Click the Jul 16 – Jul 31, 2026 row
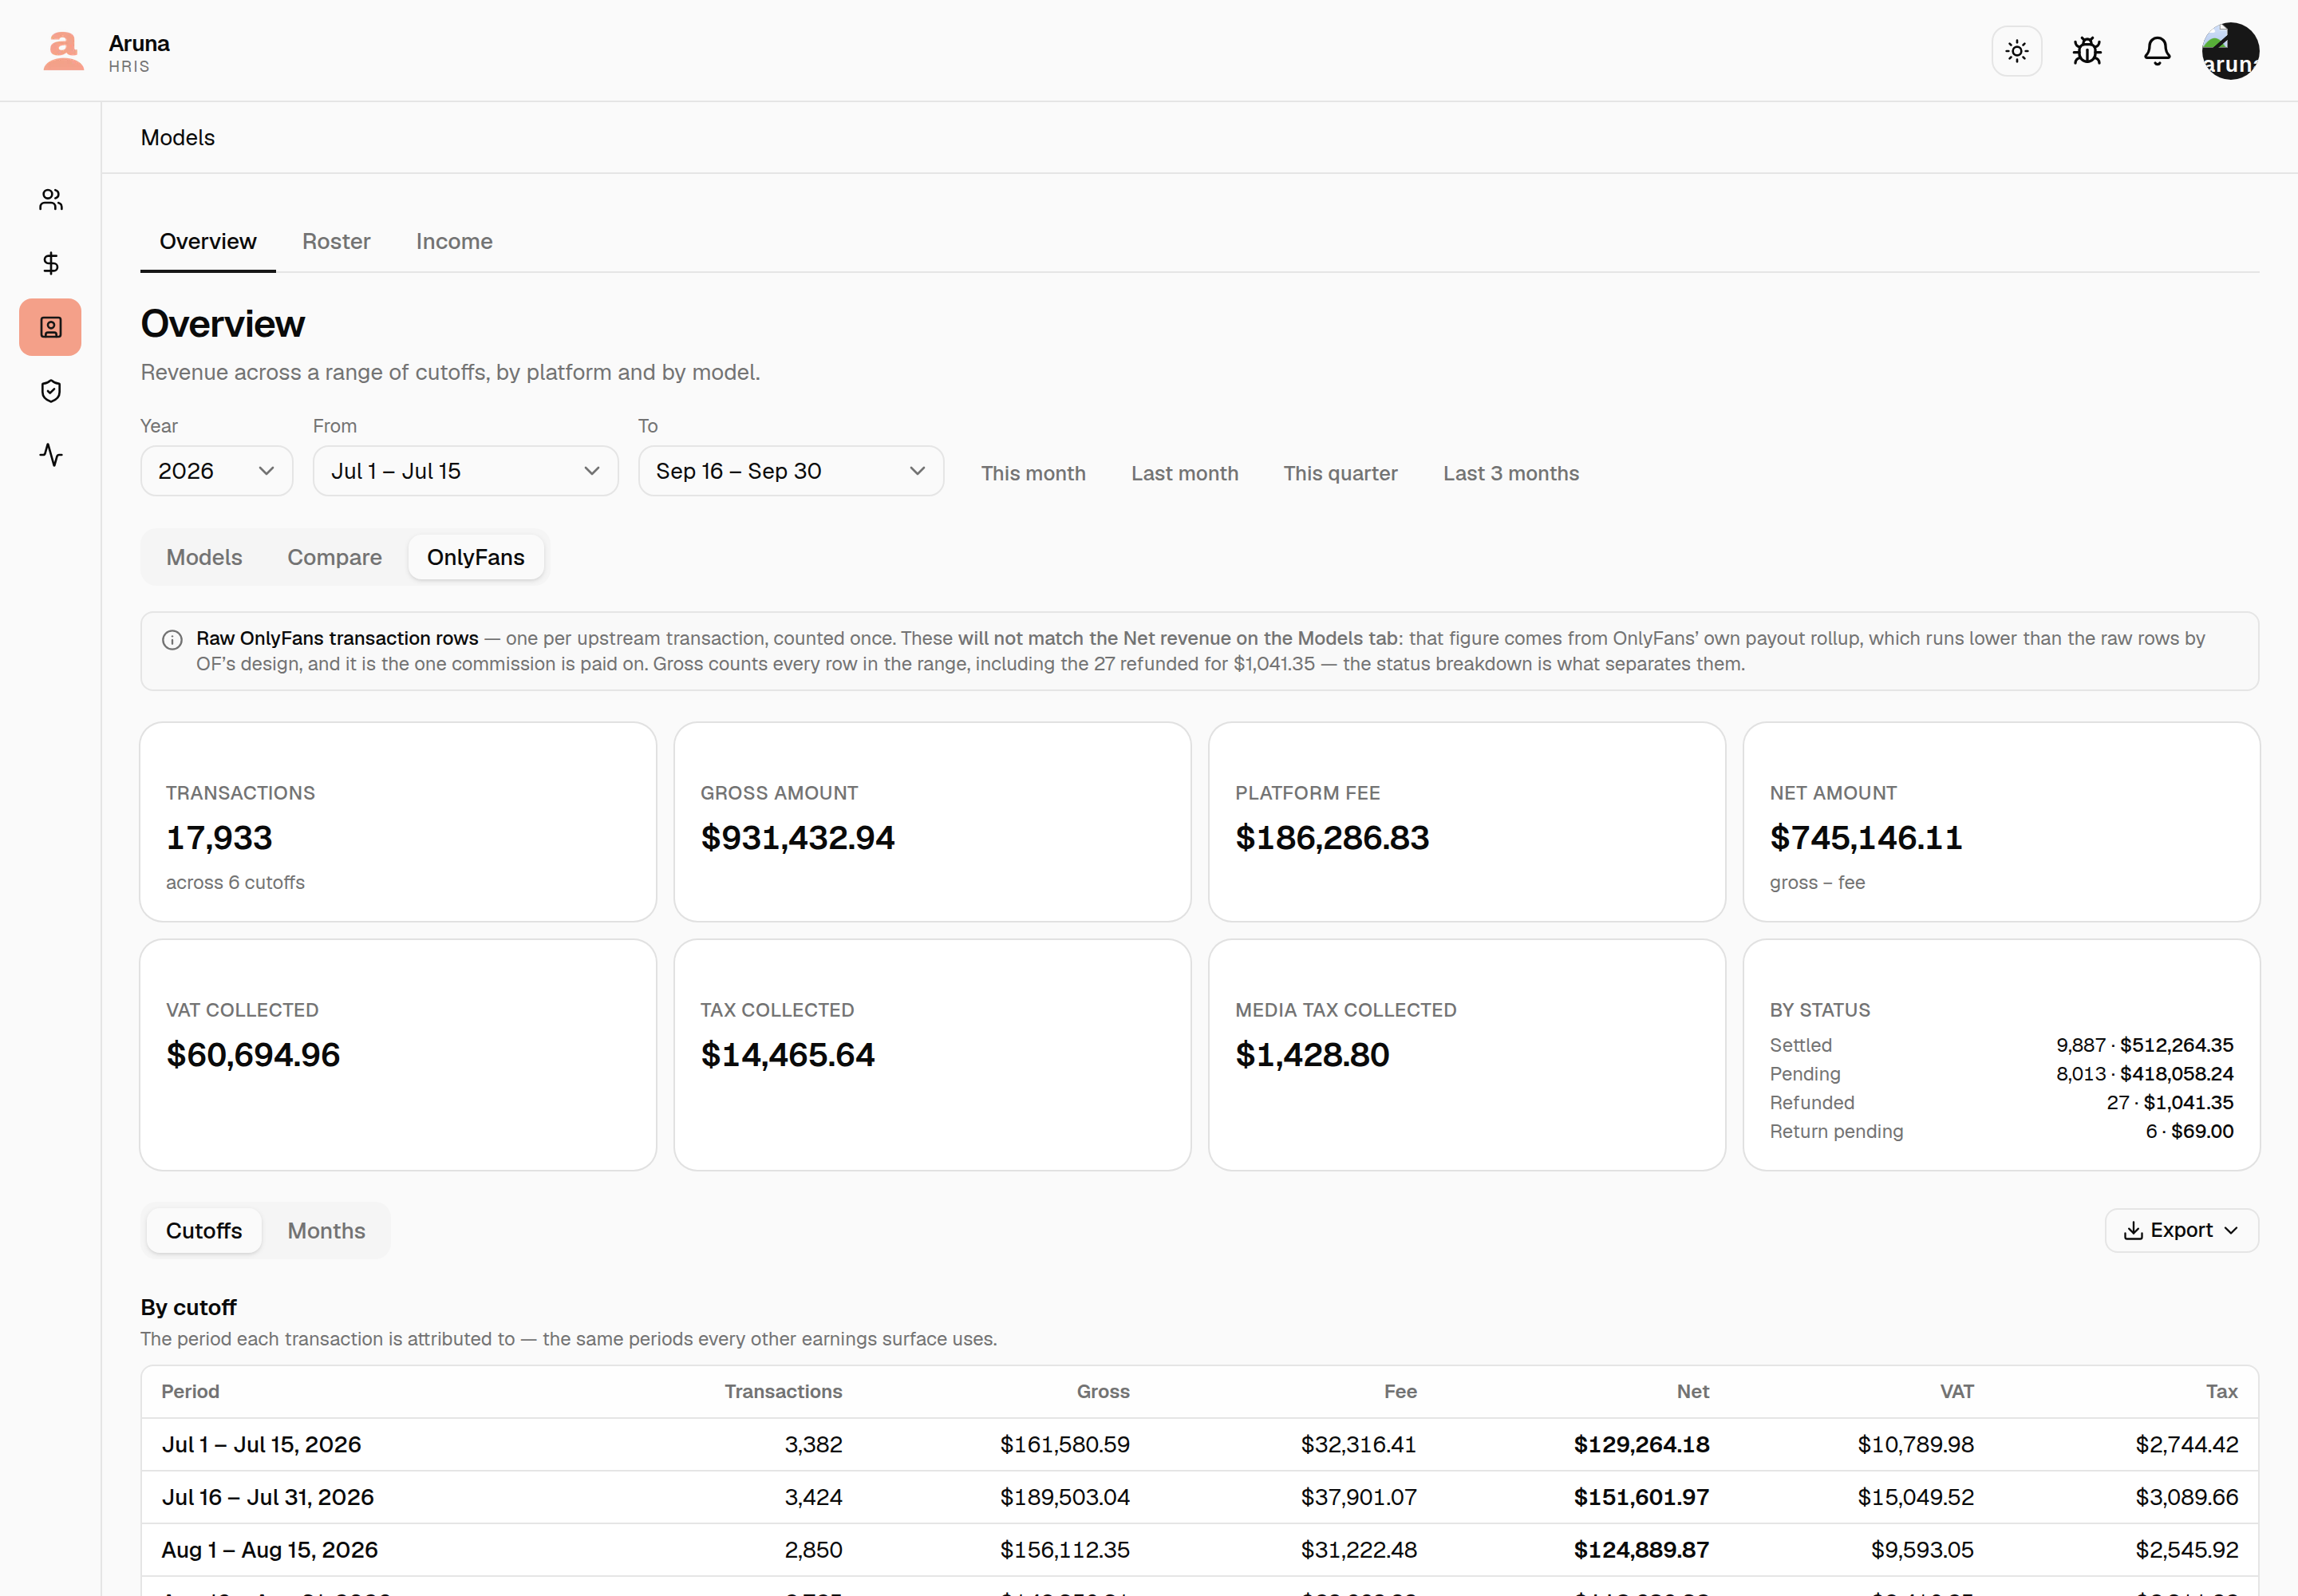This screenshot has width=2298, height=1596. (1199, 1497)
